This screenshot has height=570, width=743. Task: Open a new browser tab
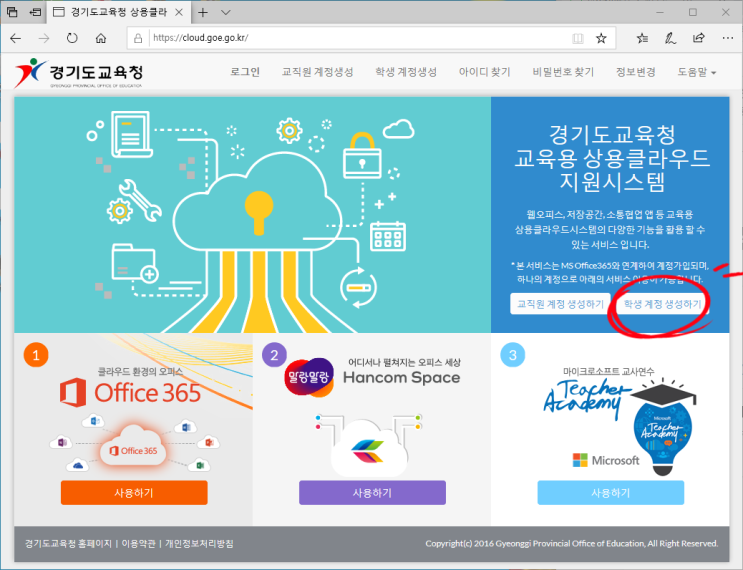(x=203, y=12)
